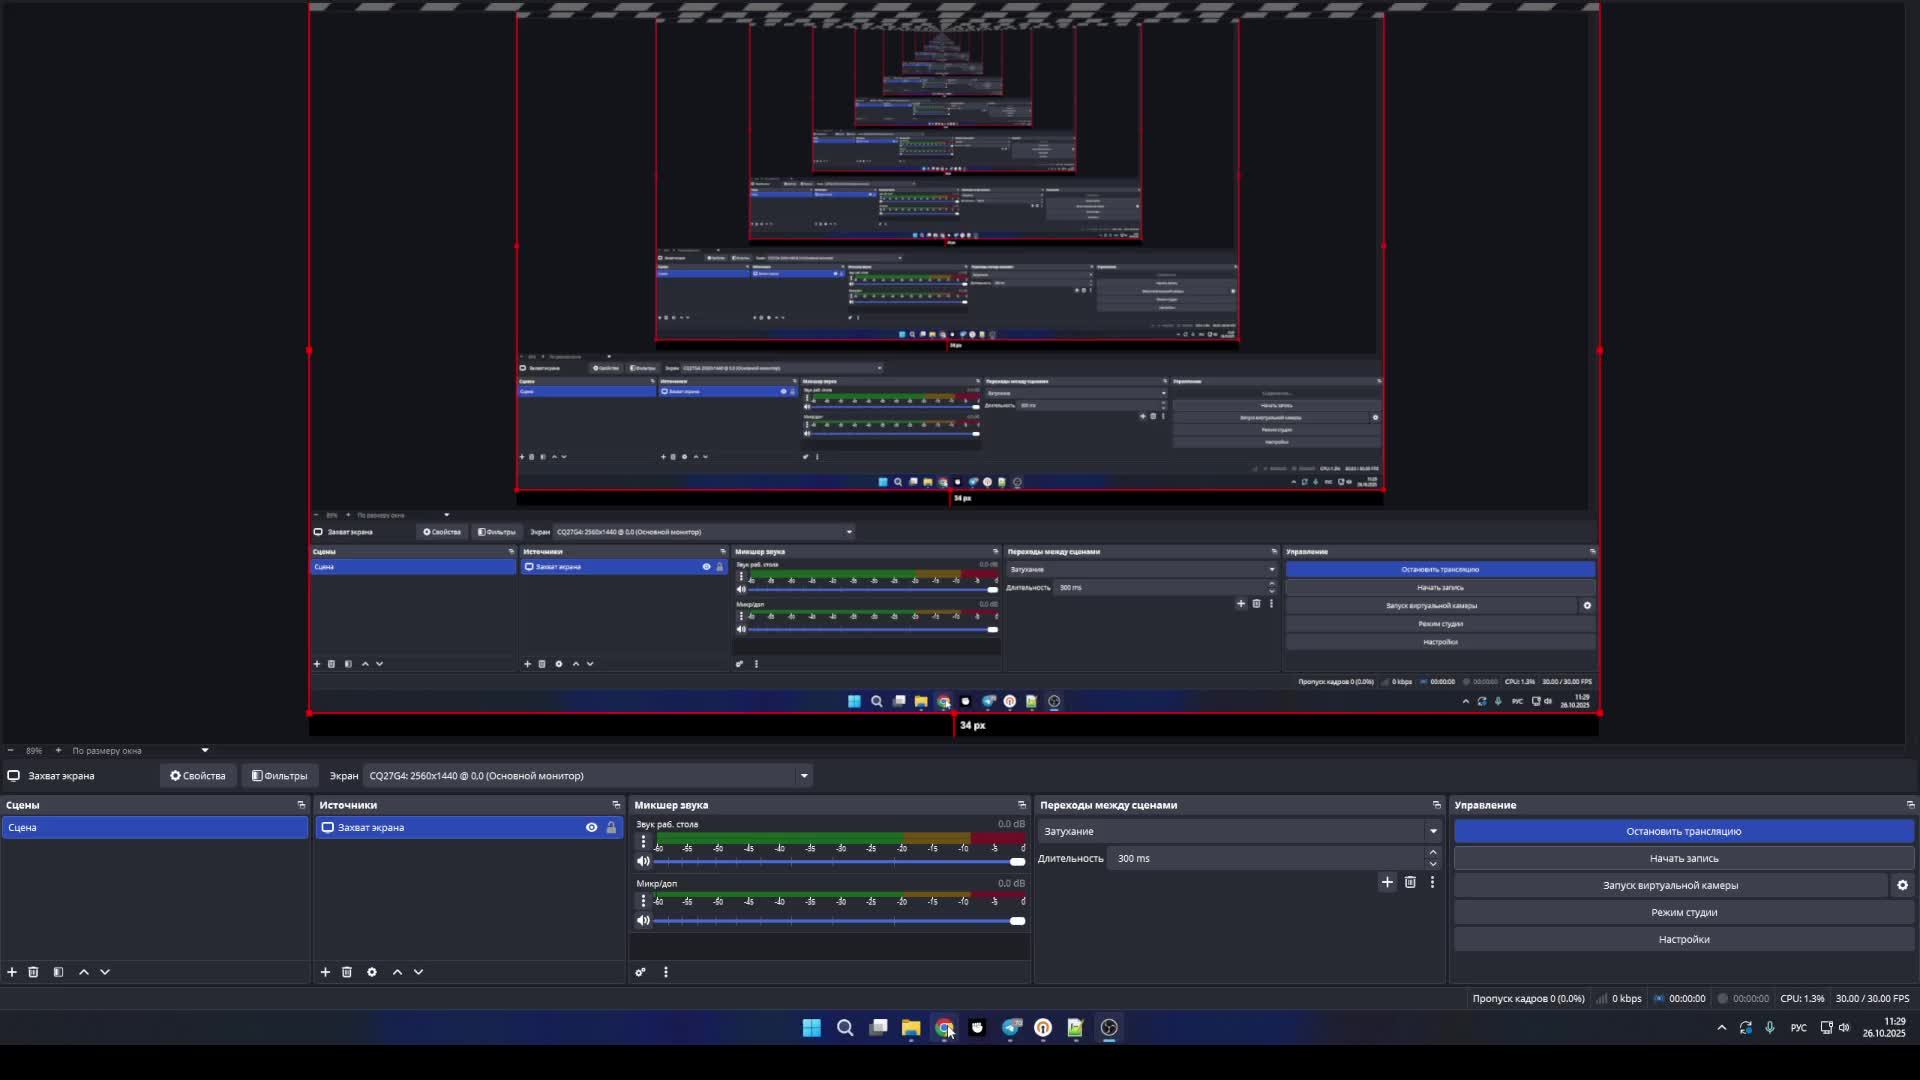Float the Переходы между сценами panel
This screenshot has height=1080, width=1920.
[x=1437, y=805]
